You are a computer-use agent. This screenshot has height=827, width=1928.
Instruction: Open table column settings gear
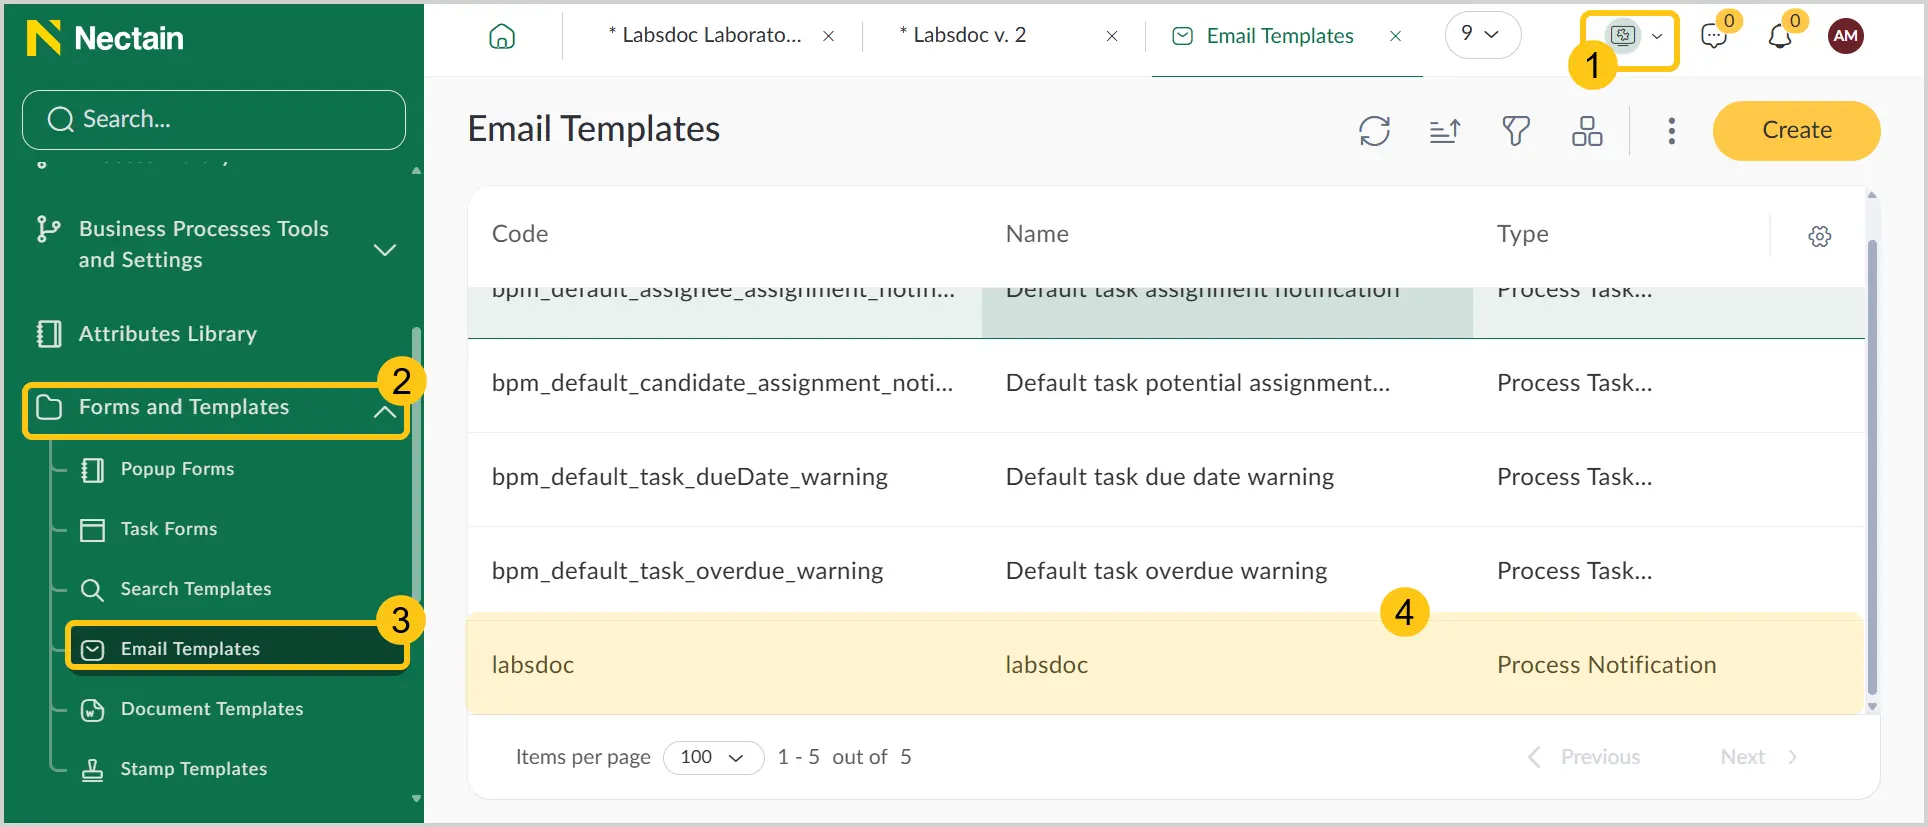[1820, 236]
